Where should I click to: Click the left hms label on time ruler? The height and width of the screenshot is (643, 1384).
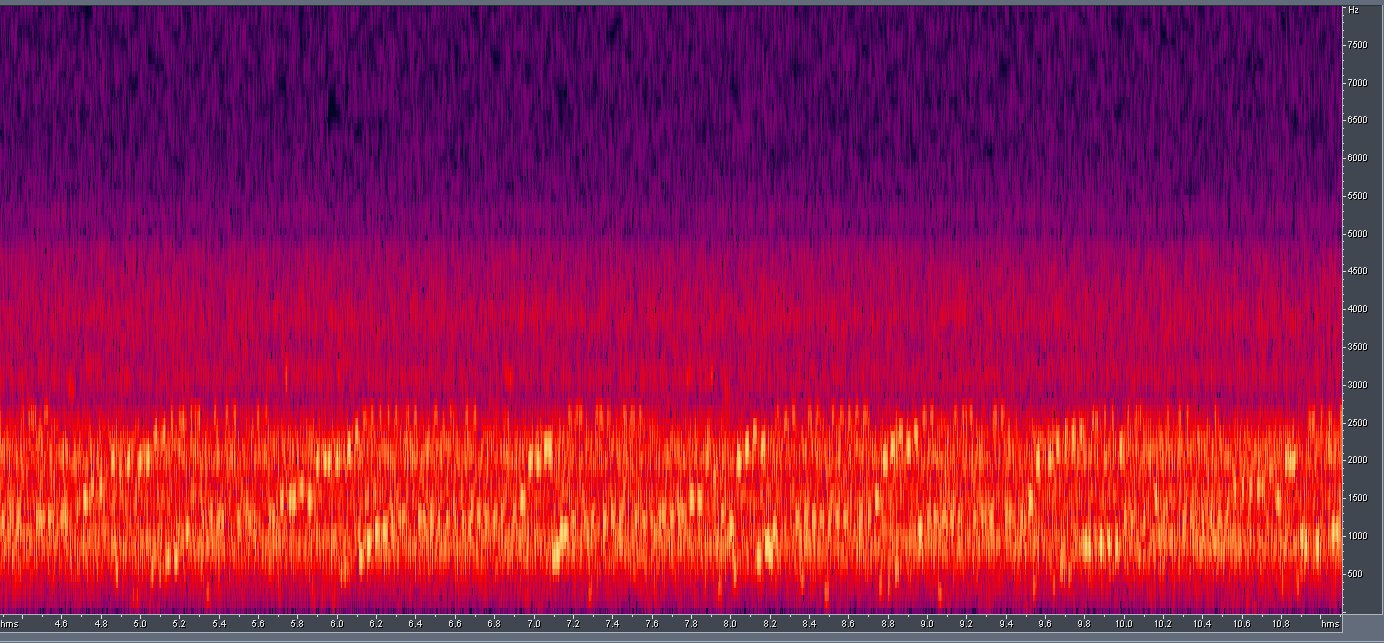pos(9,623)
